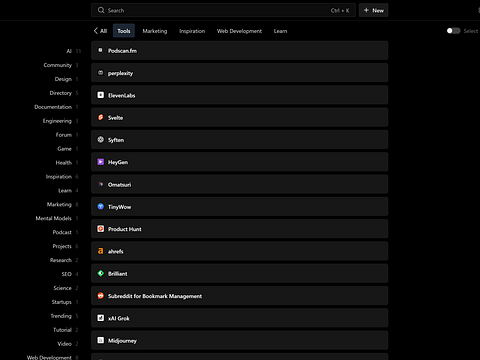
Task: Open the Podscan.fm bookmark
Action: coord(239,51)
